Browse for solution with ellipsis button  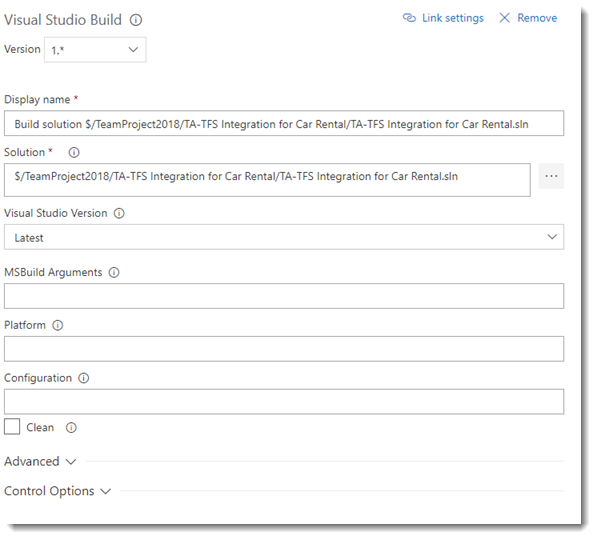coord(551,176)
